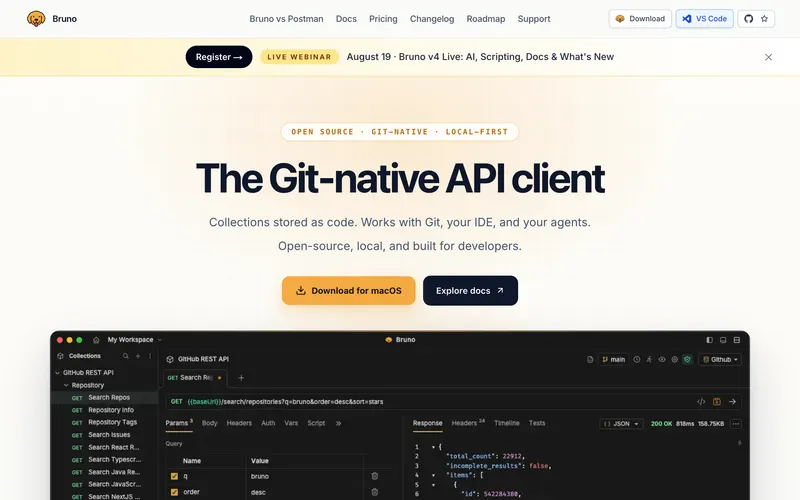This screenshot has width=800, height=500.
Task: Collapse the GitHub REST API collection
Action: [x=58, y=373]
